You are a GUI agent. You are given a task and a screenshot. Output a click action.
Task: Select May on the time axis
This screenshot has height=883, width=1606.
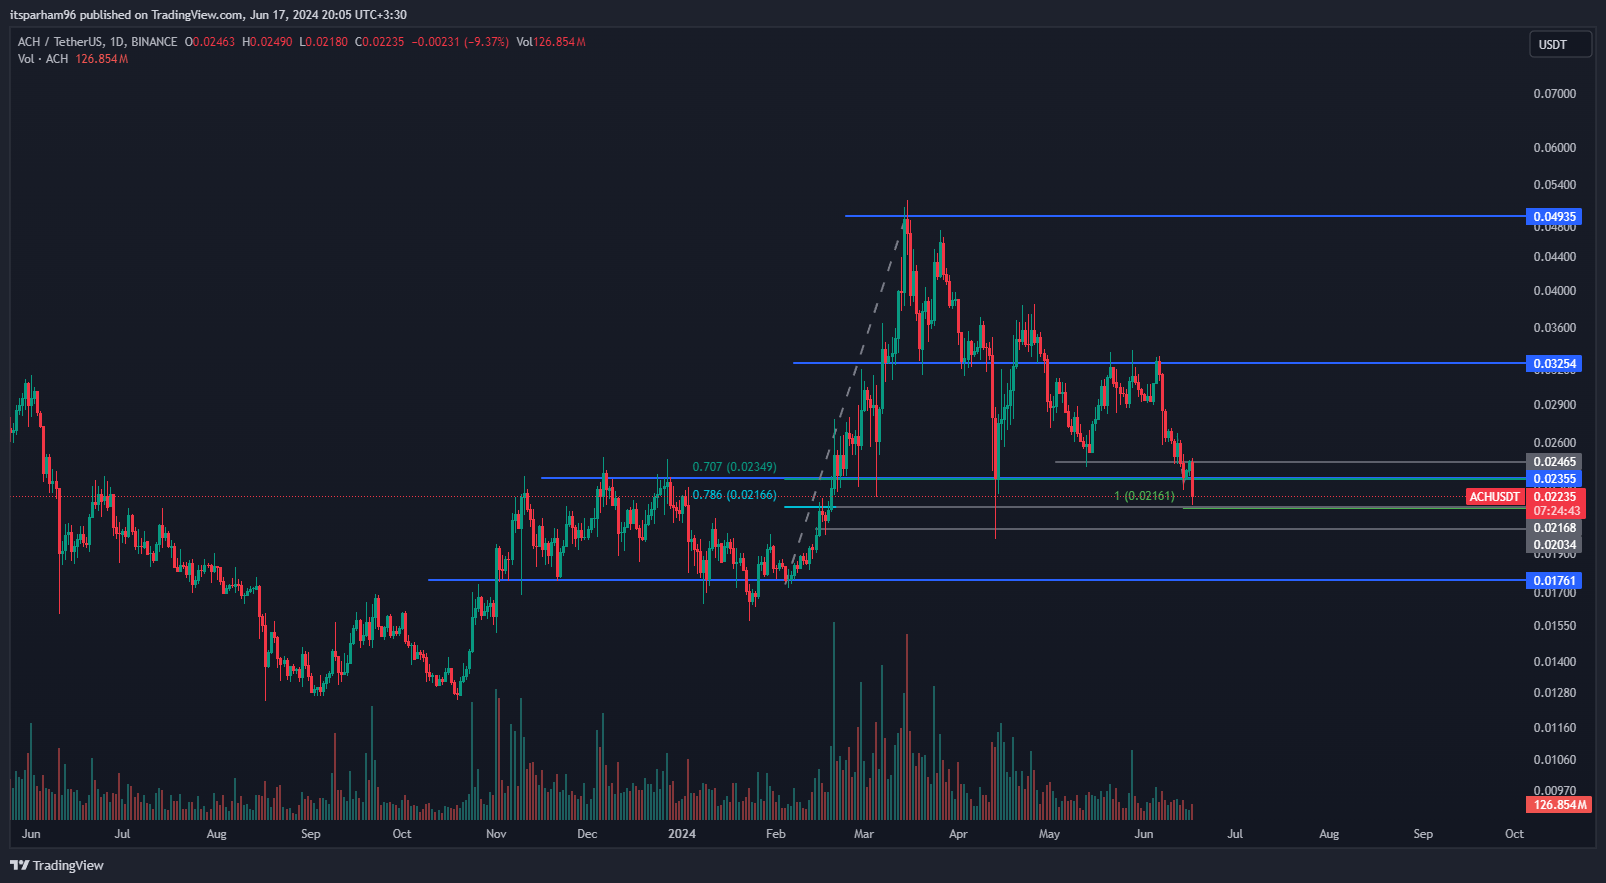click(x=1049, y=834)
